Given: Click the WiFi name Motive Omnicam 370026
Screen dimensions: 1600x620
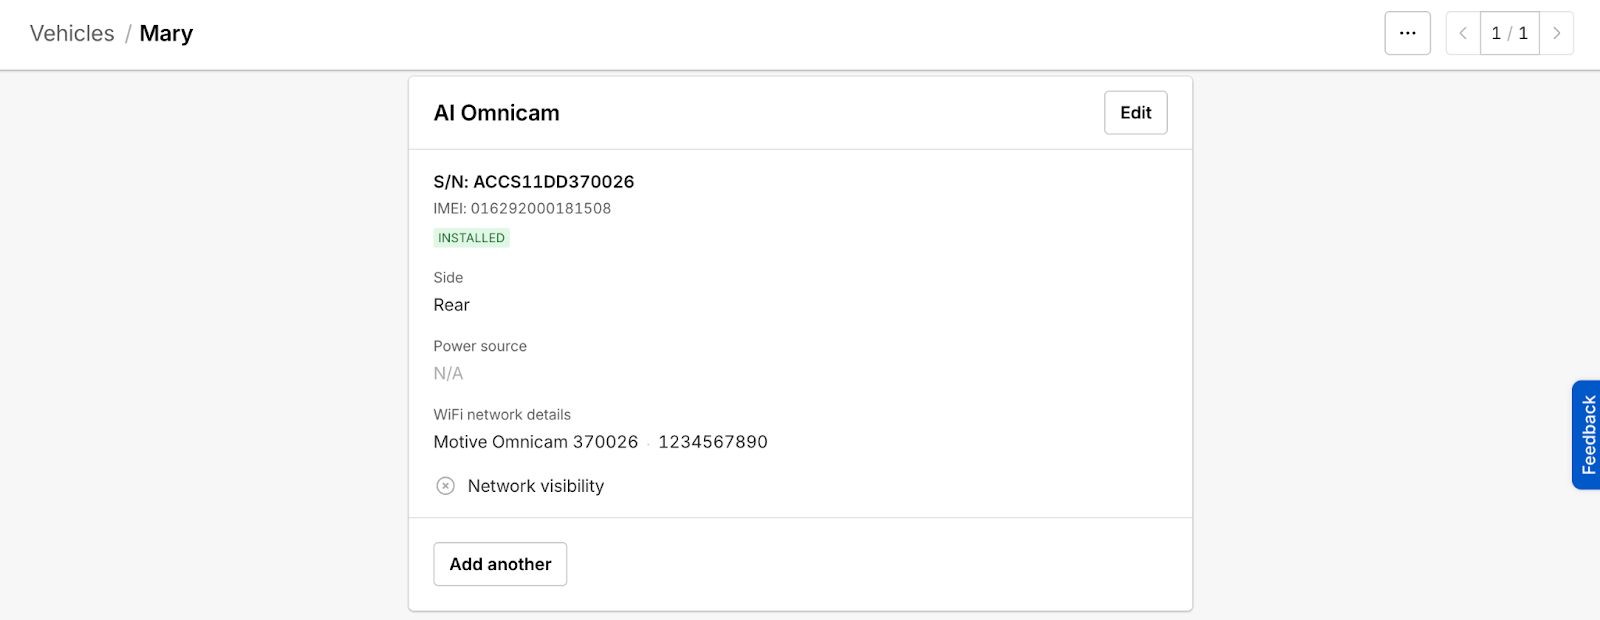Looking at the screenshot, I should (536, 442).
